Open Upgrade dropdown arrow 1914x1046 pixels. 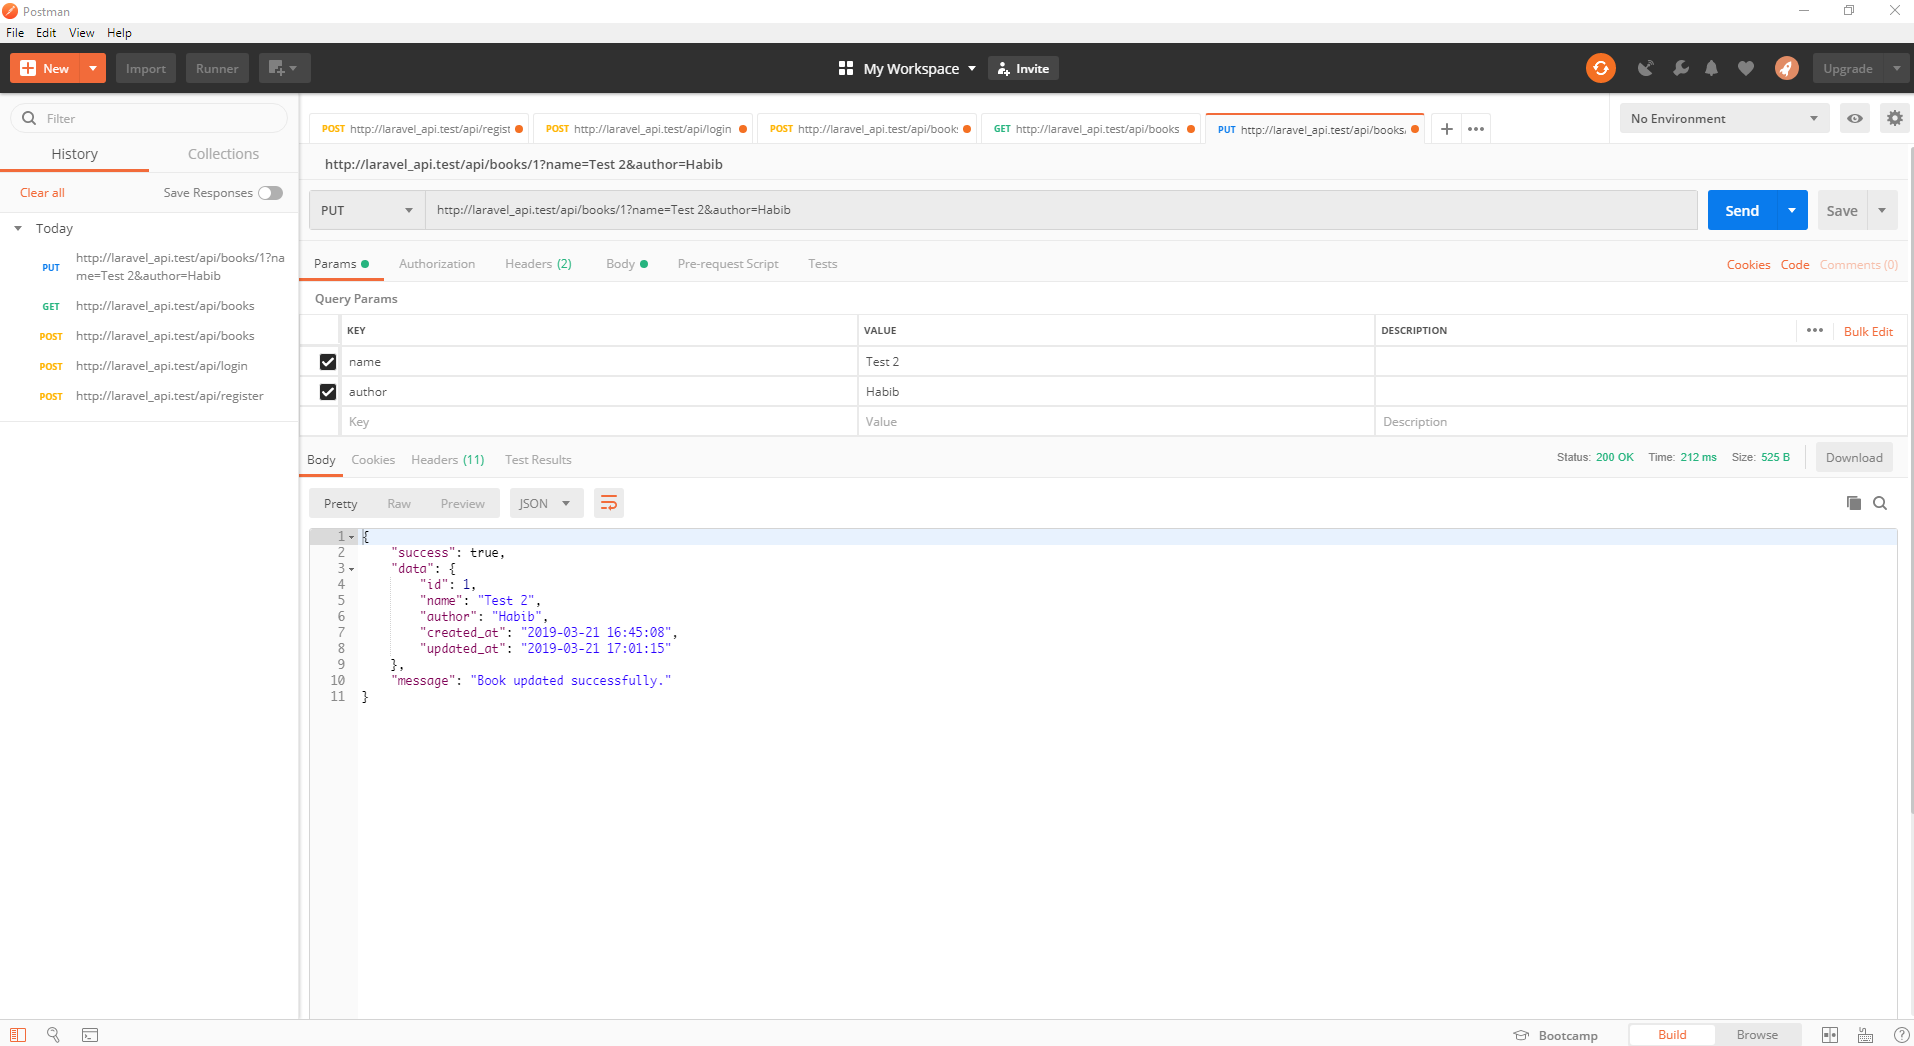(1896, 68)
